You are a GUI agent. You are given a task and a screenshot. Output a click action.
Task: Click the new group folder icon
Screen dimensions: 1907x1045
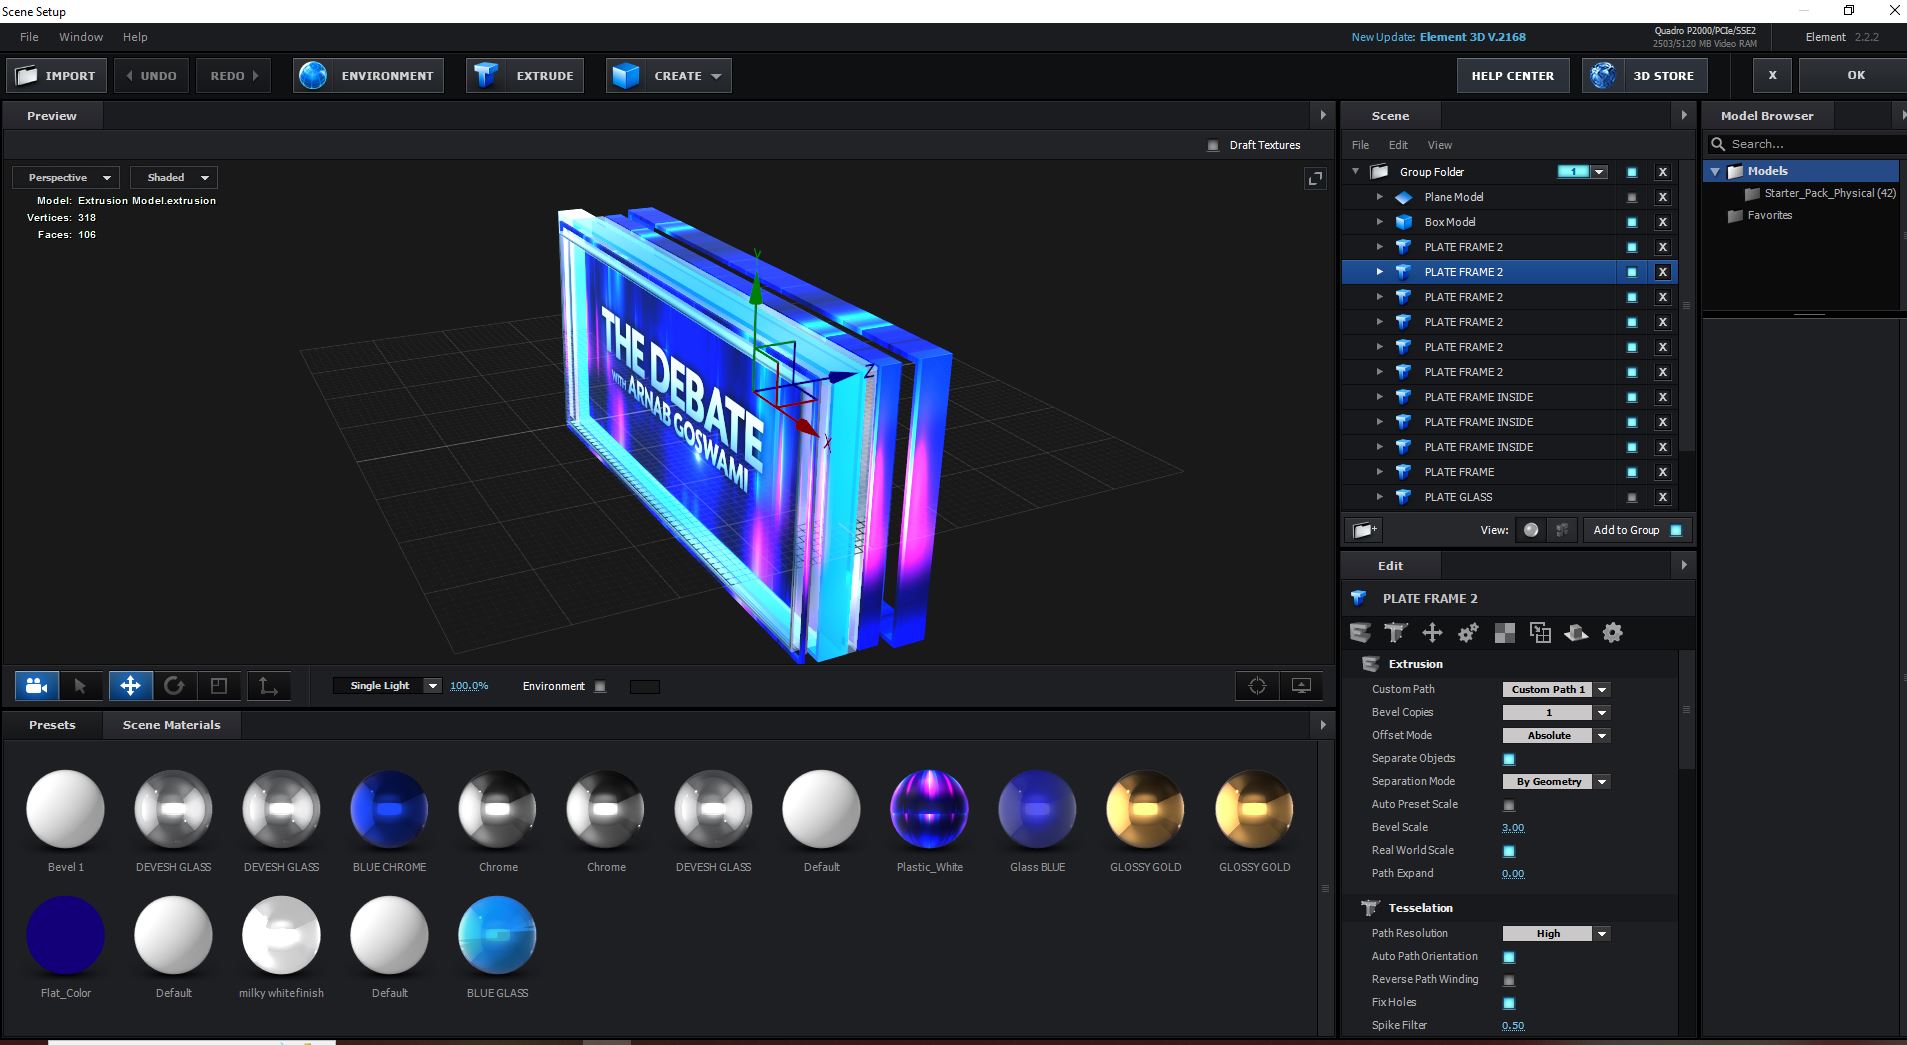point(1365,530)
